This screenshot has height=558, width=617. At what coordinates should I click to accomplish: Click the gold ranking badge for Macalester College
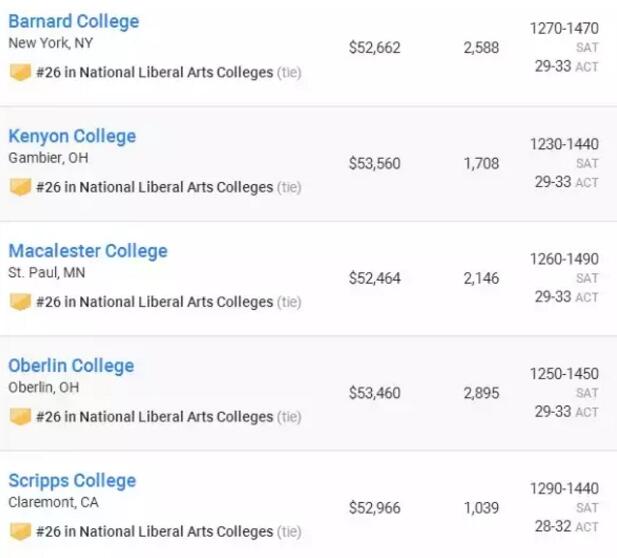20,302
